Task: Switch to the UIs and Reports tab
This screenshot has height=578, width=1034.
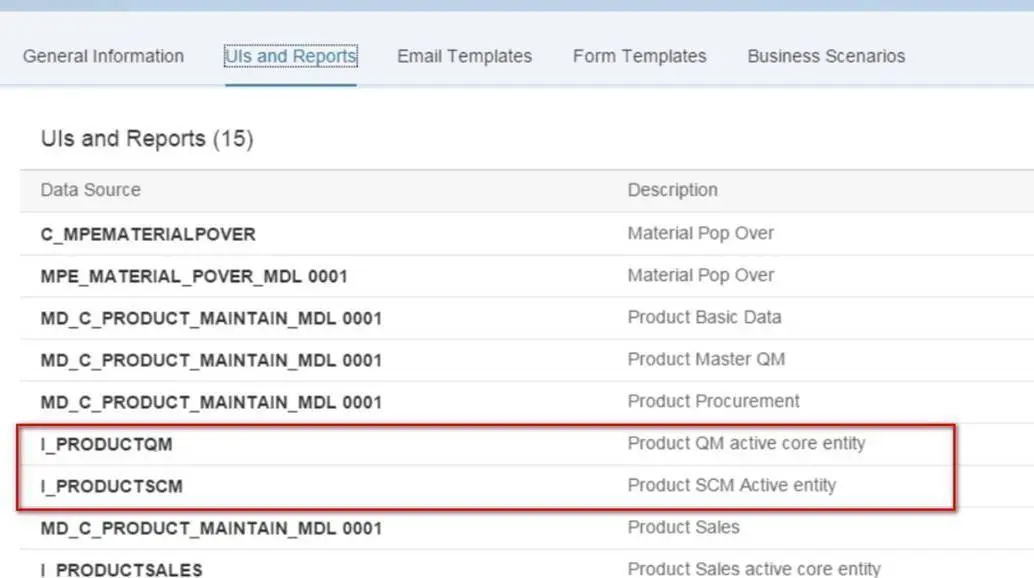Action: click(291, 56)
